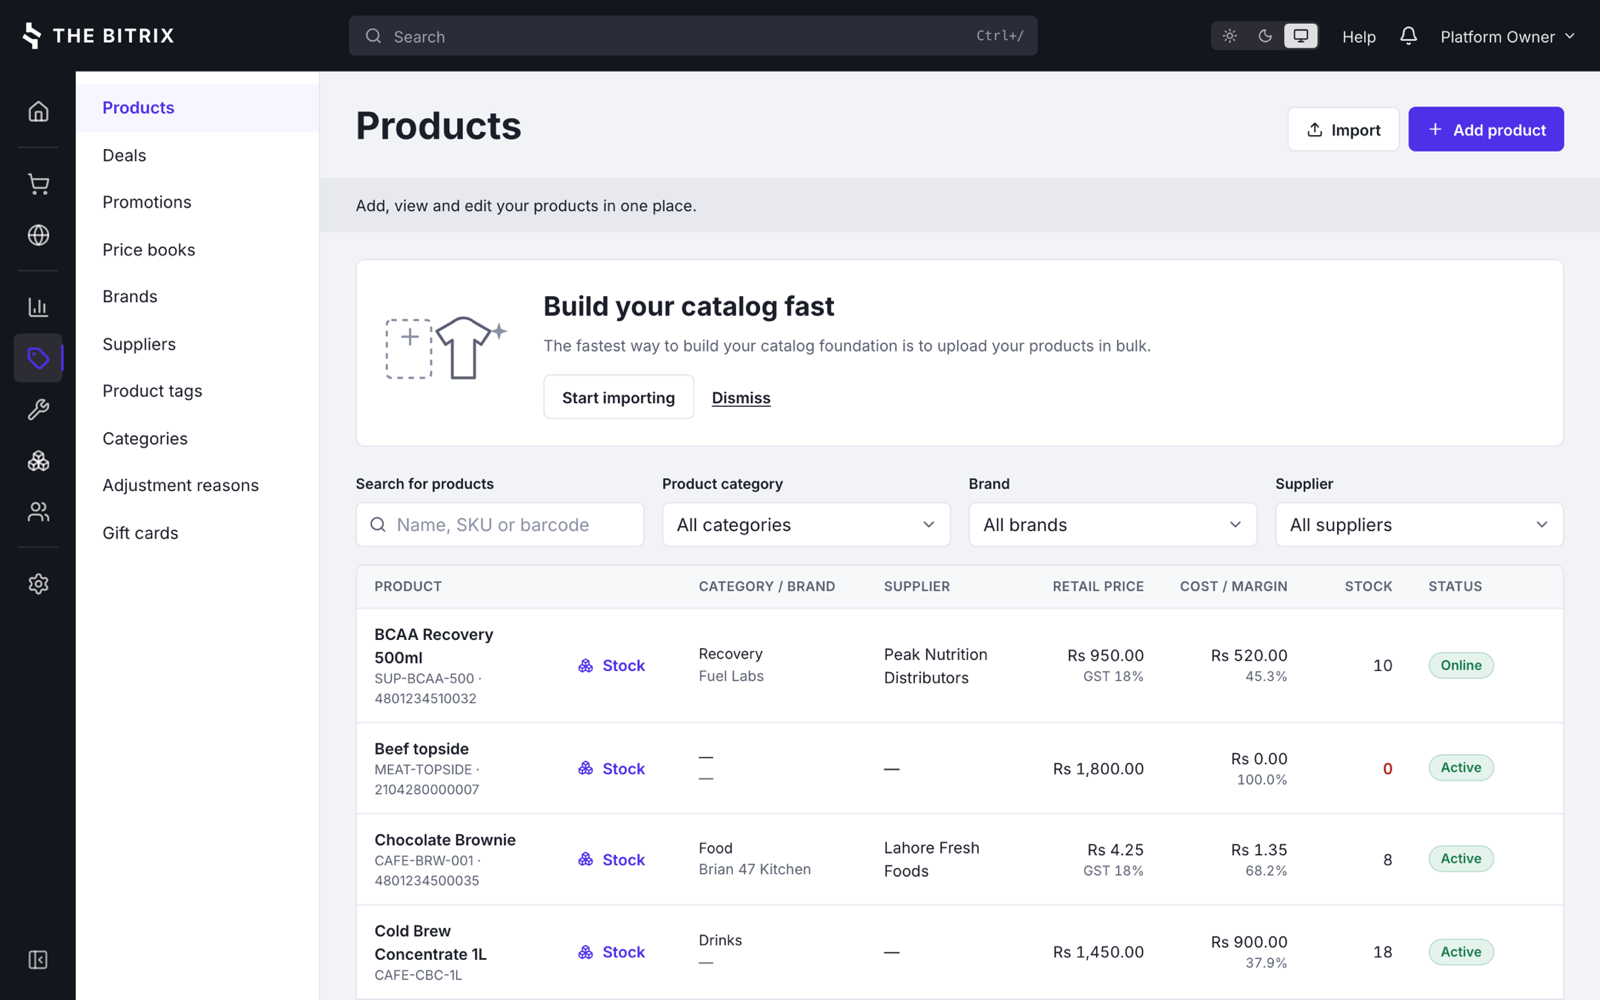The height and width of the screenshot is (1000, 1600).
Task: Switch to system theme monitor icon
Action: coord(1300,36)
